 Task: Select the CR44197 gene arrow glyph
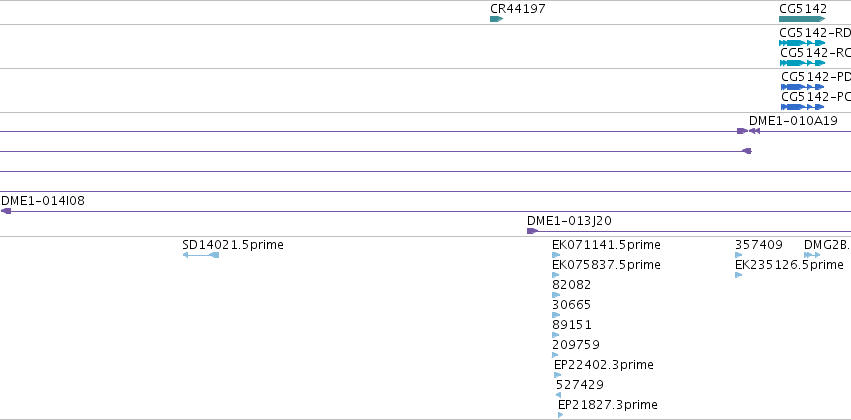(497, 19)
